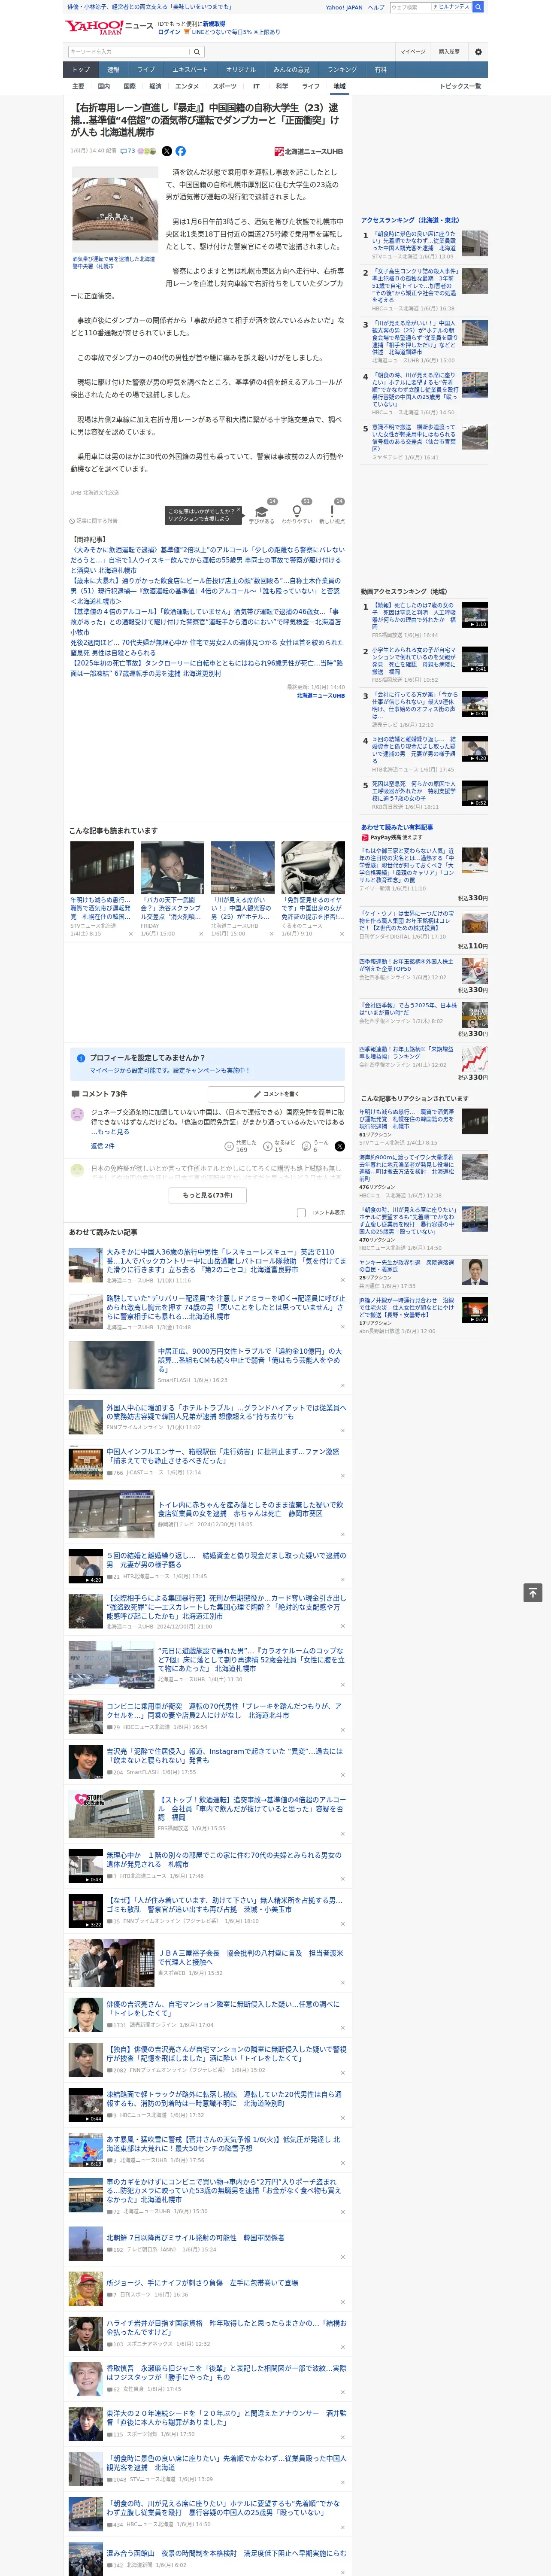Open the article's main building photo
Image resolution: width=551 pixels, height=2576 pixels.
pos(115,210)
